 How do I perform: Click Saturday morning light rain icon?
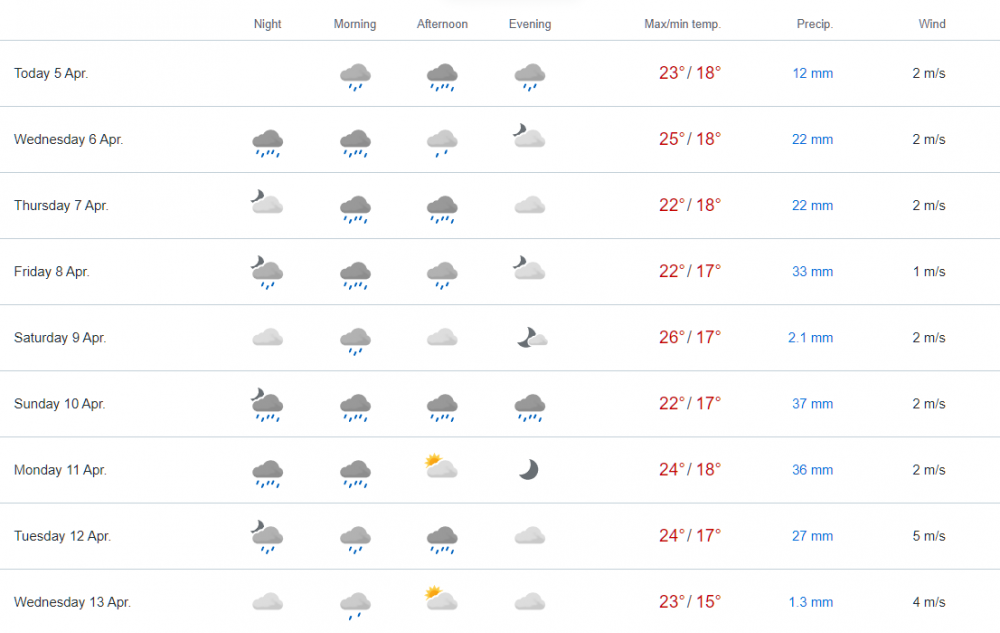[355, 341]
